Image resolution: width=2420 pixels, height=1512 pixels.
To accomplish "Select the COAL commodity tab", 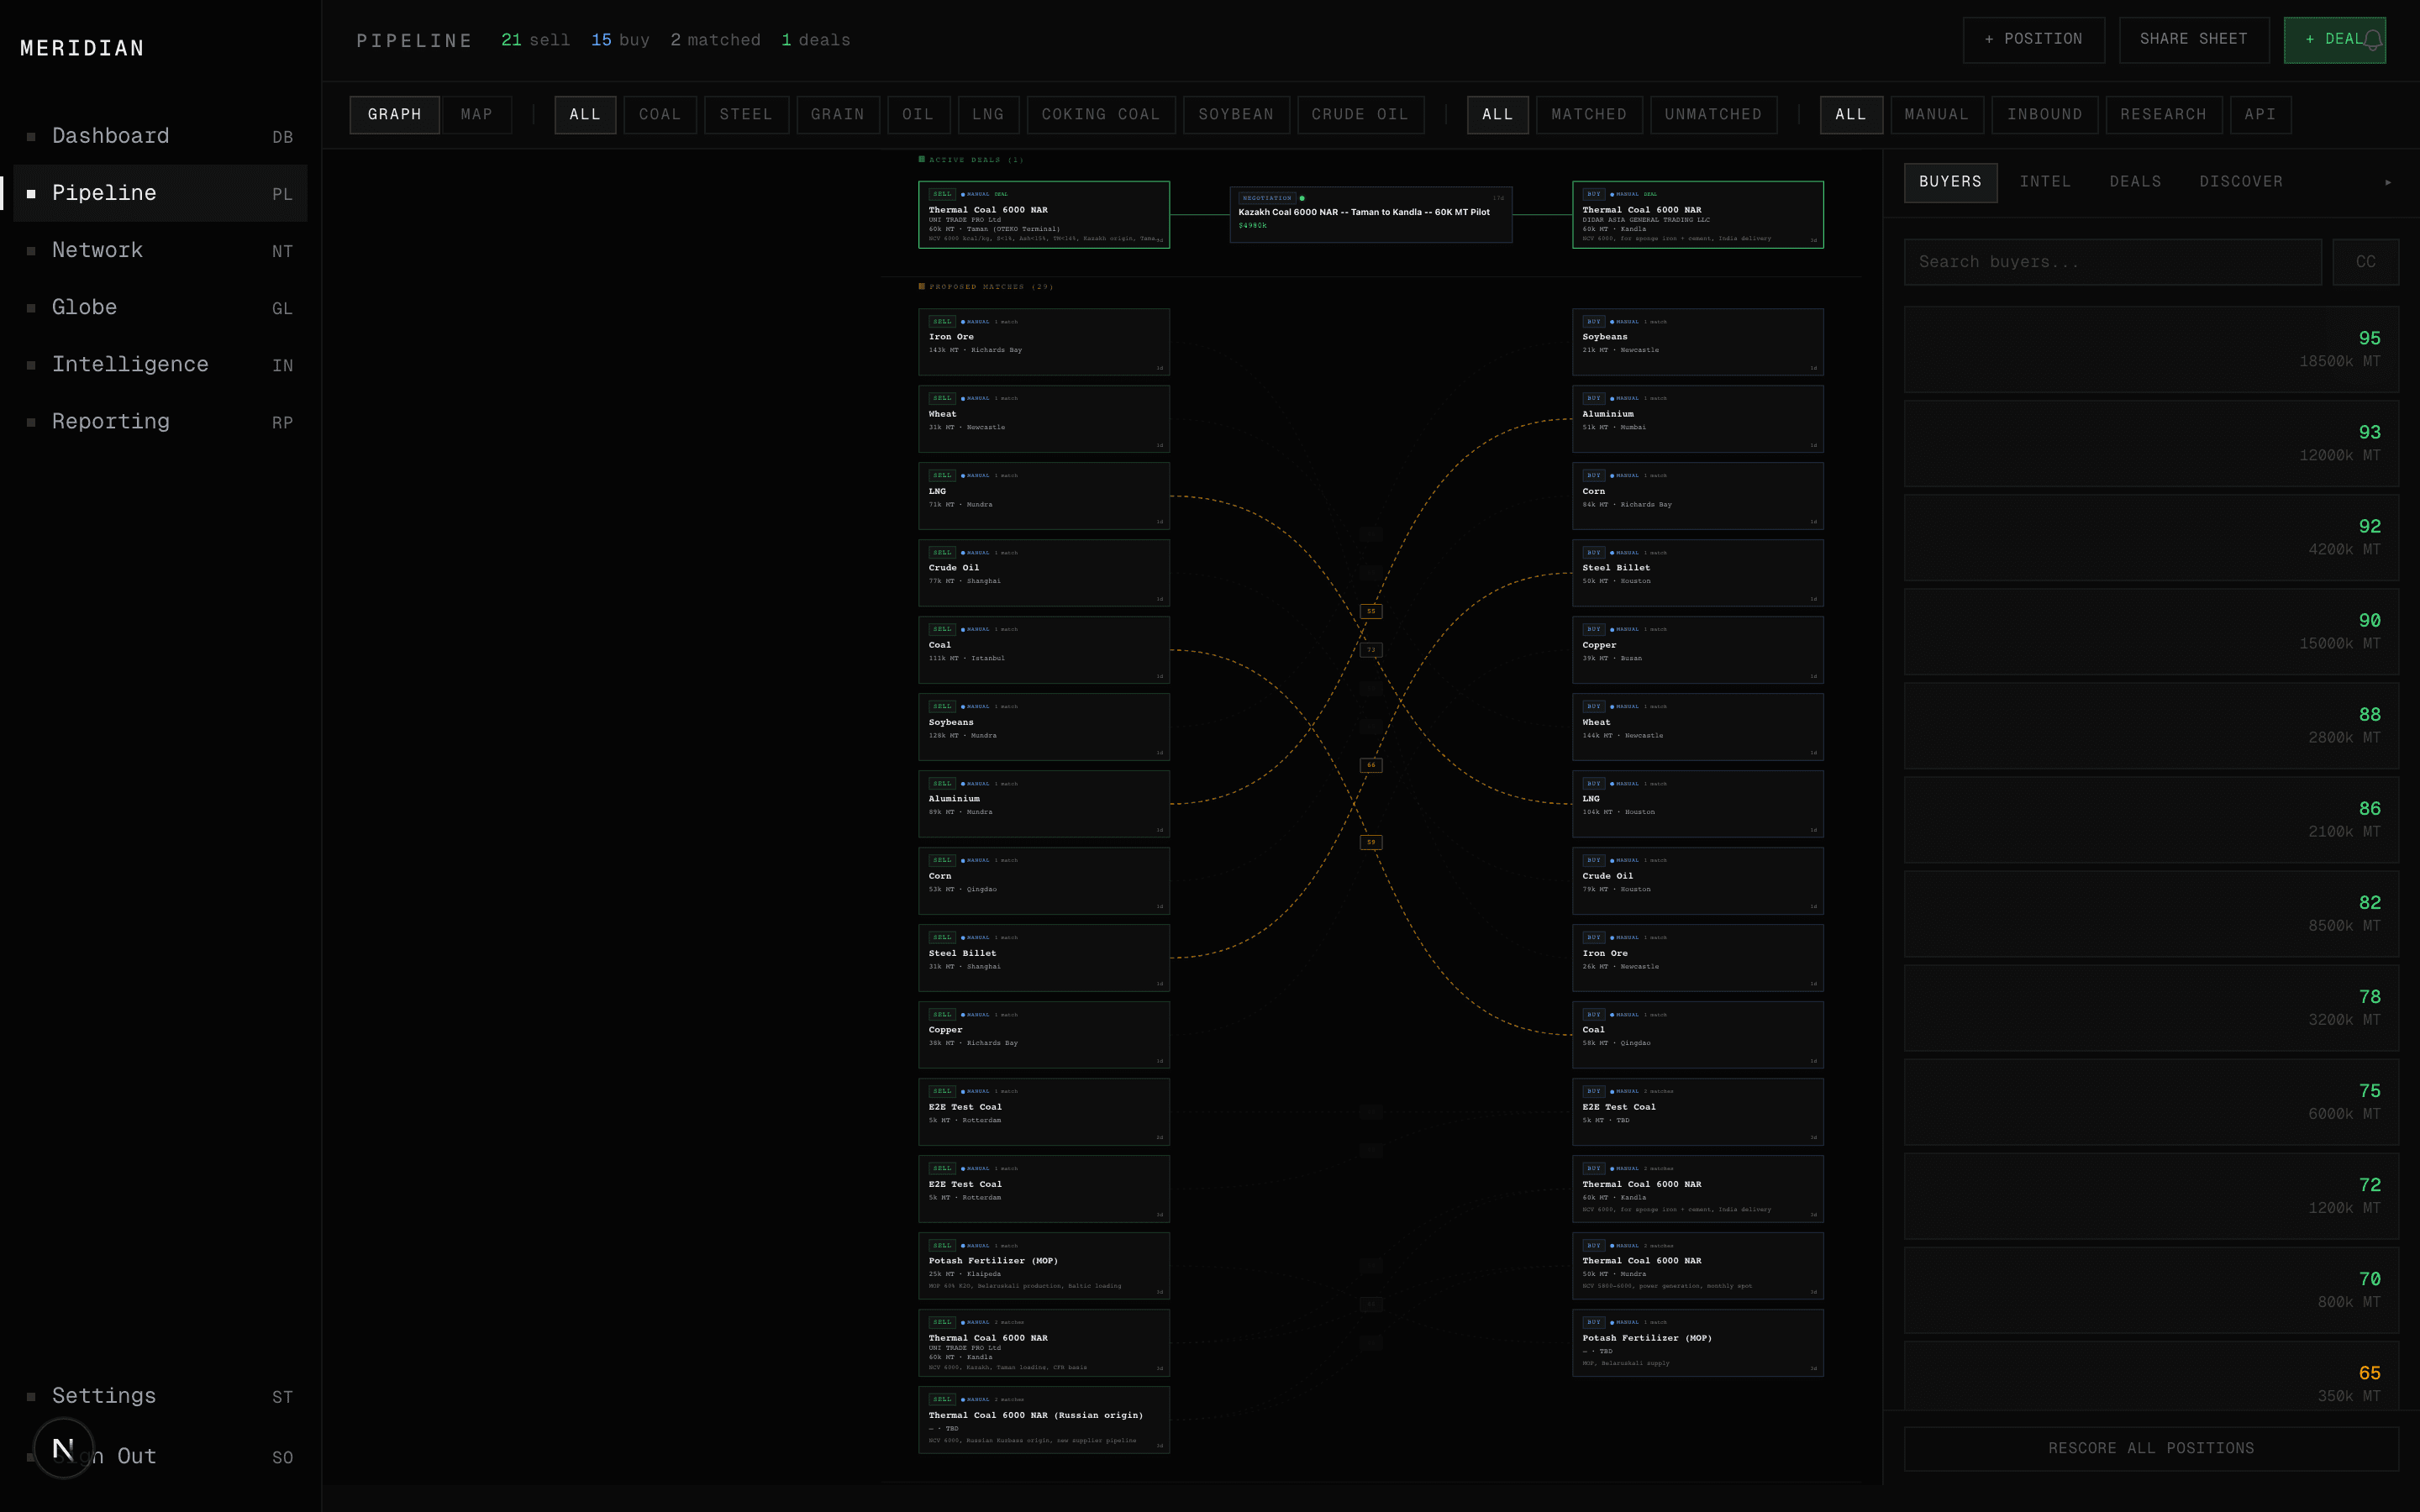I will click(660, 114).
